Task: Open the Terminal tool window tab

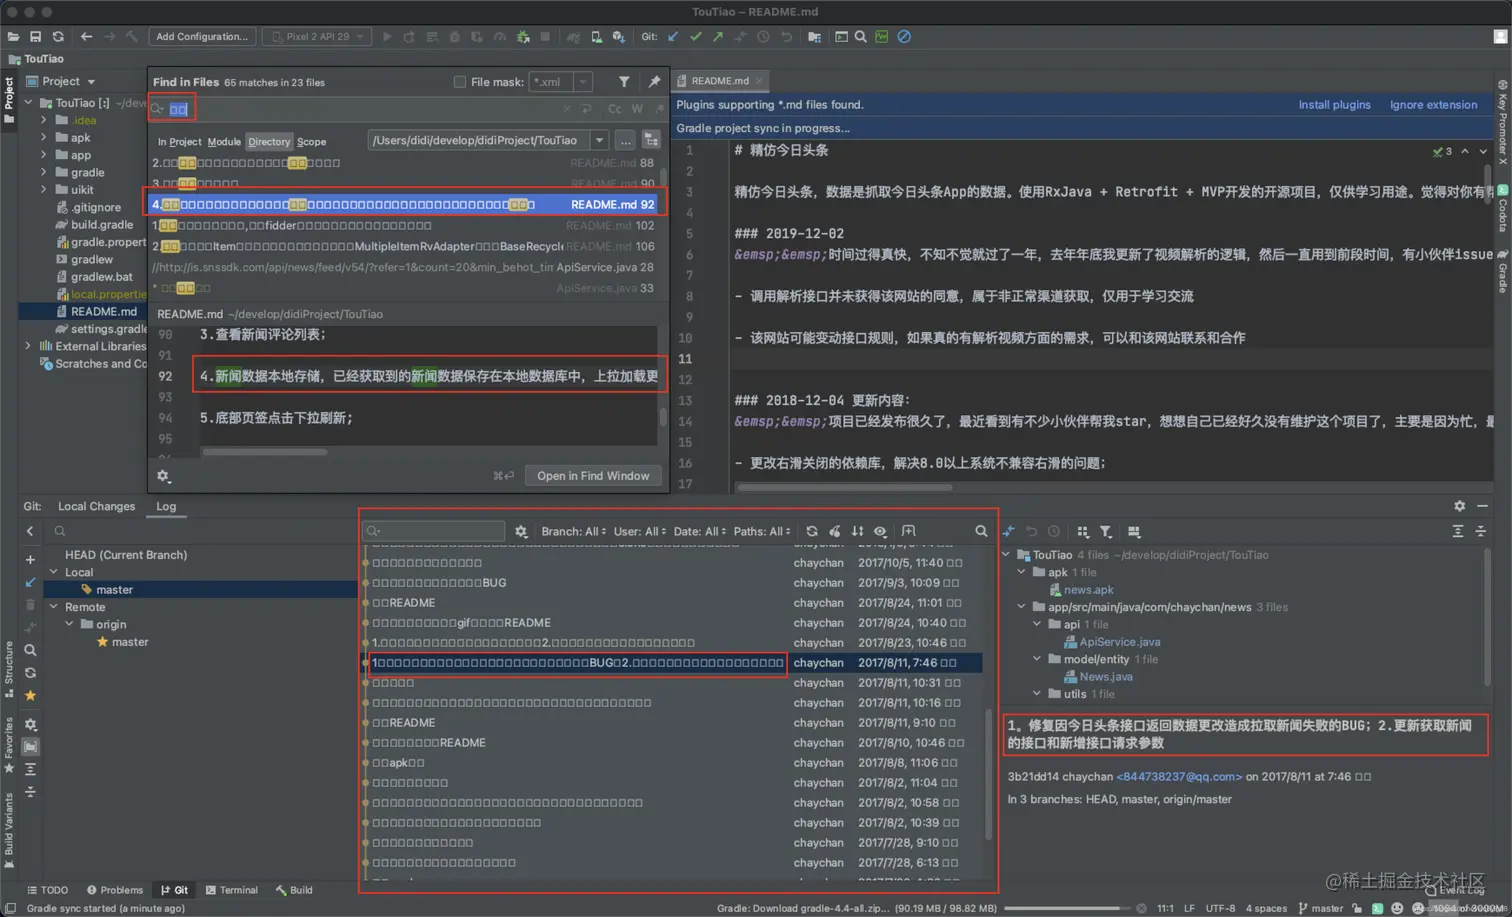Action: tap(232, 890)
